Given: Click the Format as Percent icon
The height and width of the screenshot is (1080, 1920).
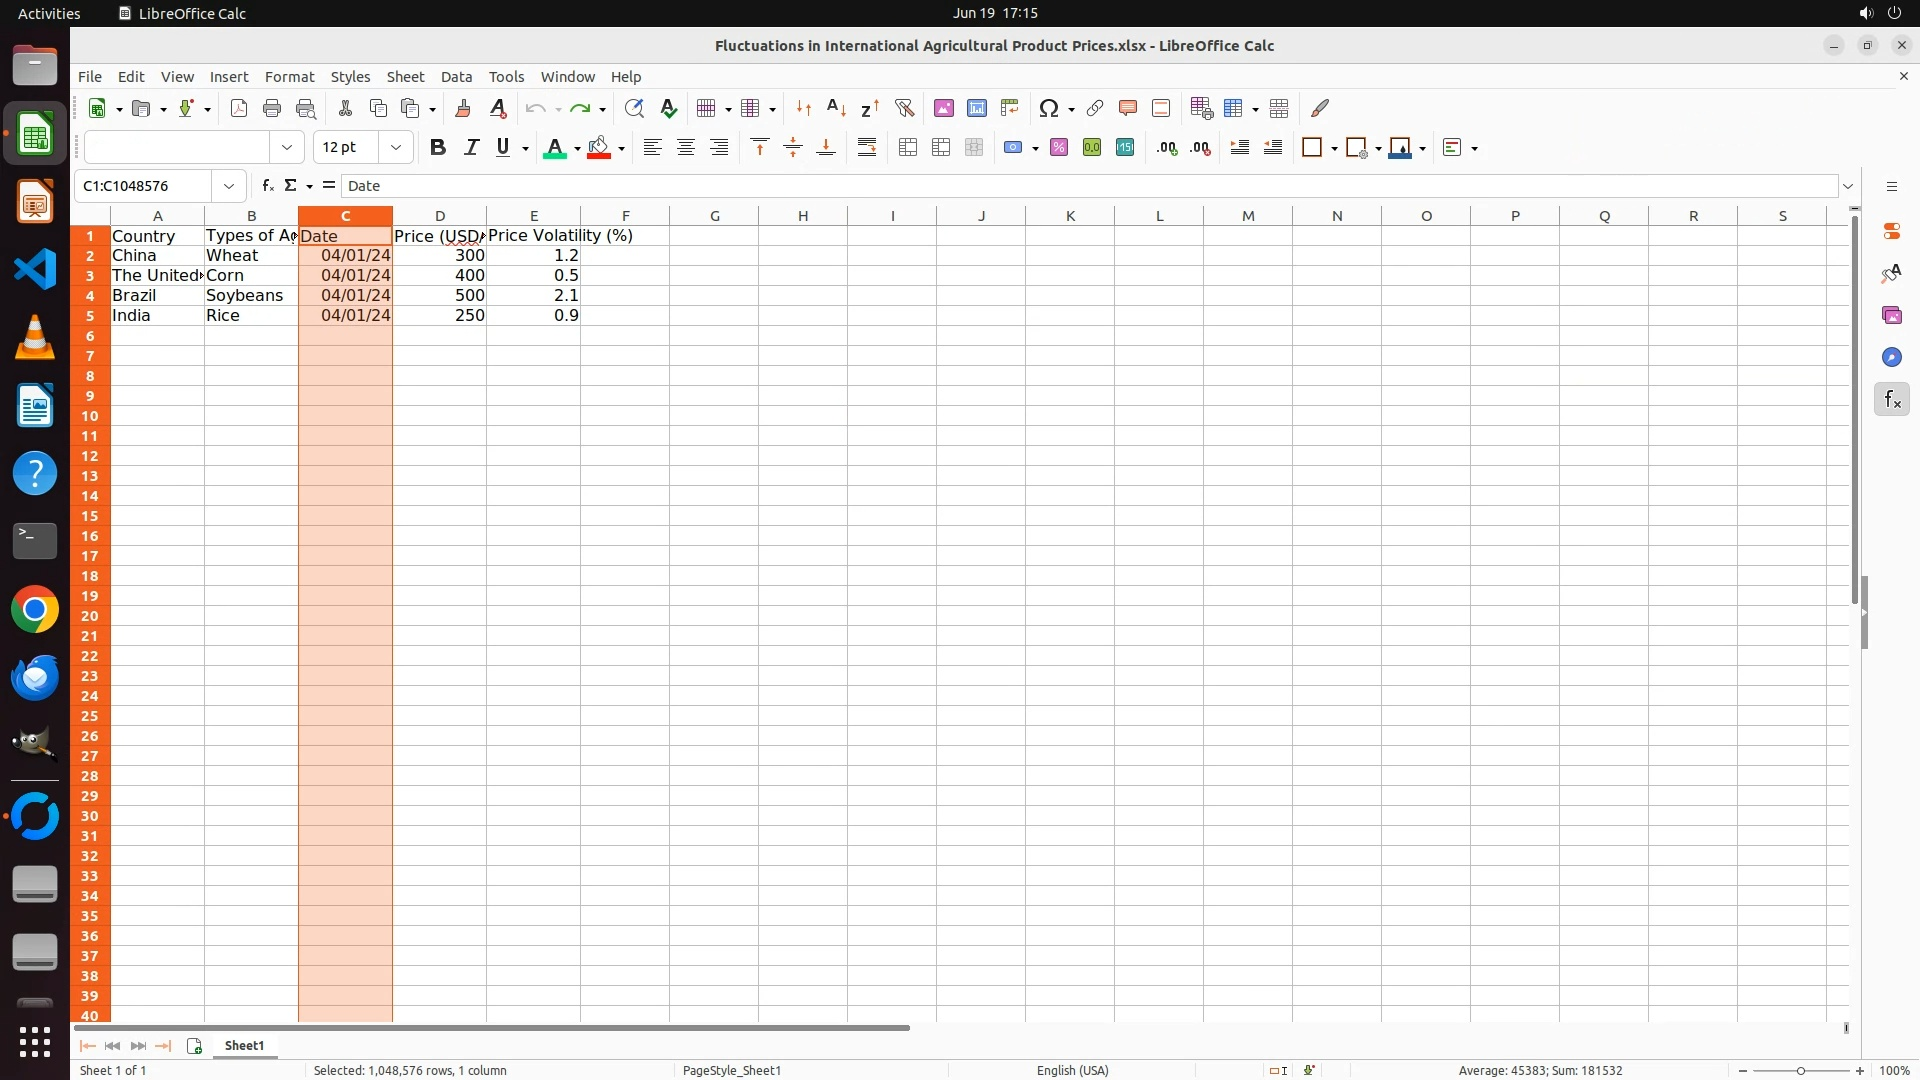Looking at the screenshot, I should 1059,147.
